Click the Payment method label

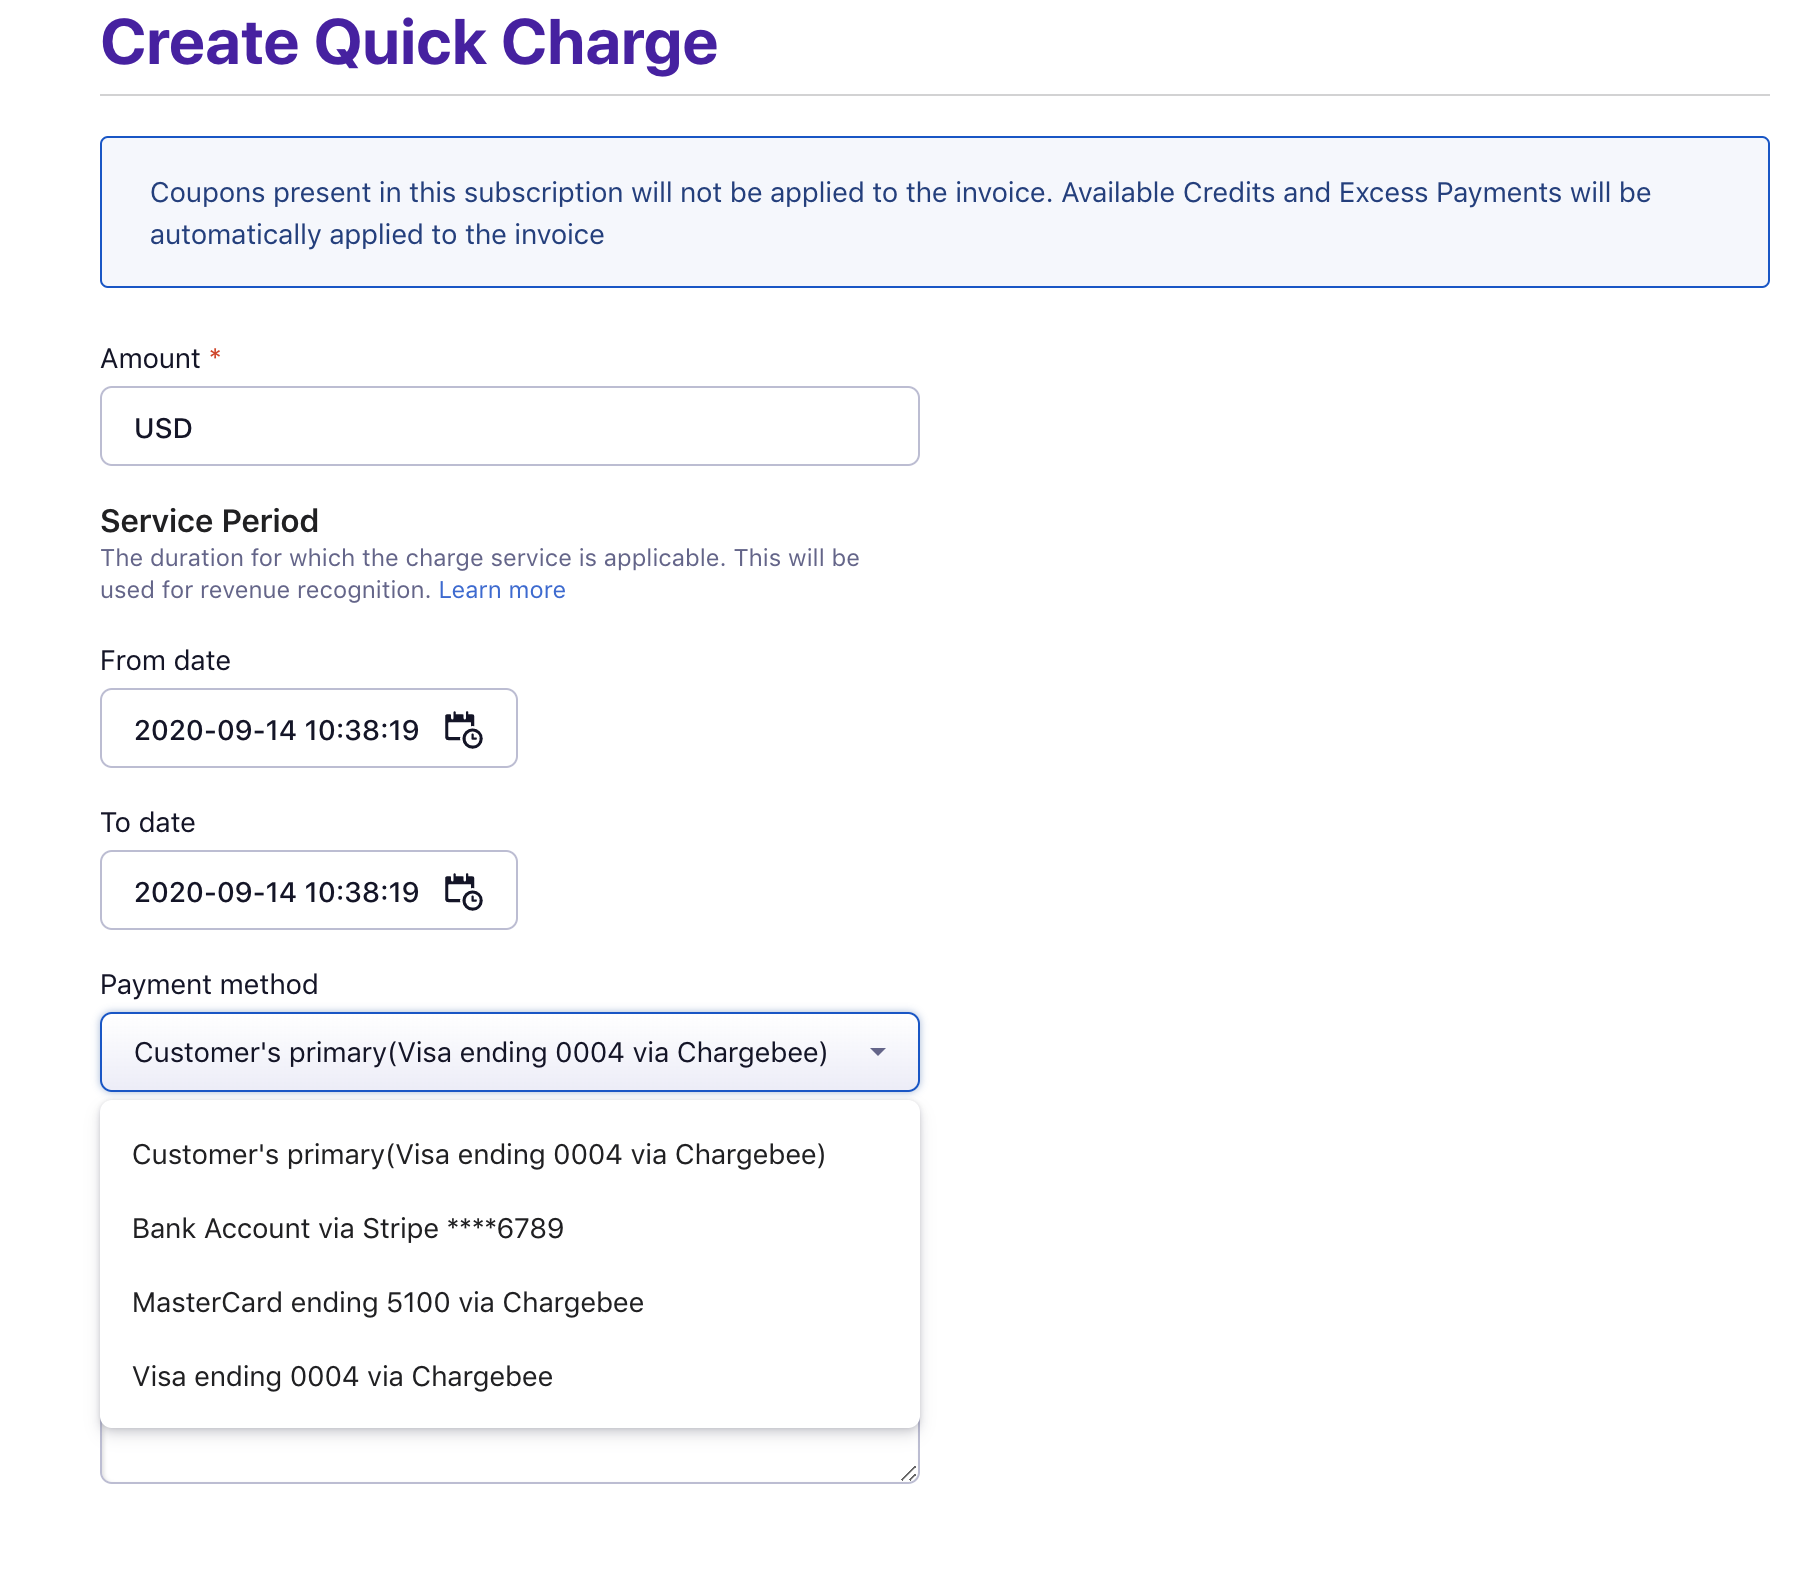click(209, 984)
